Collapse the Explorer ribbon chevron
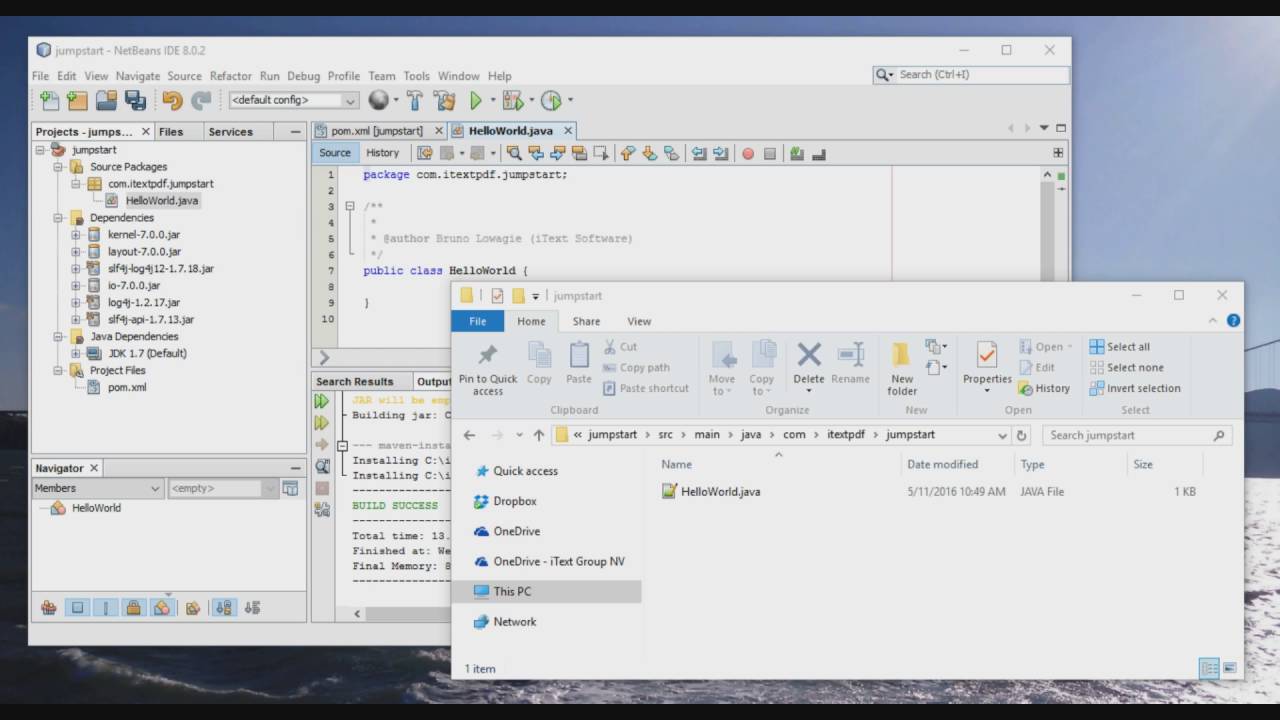 1213,321
